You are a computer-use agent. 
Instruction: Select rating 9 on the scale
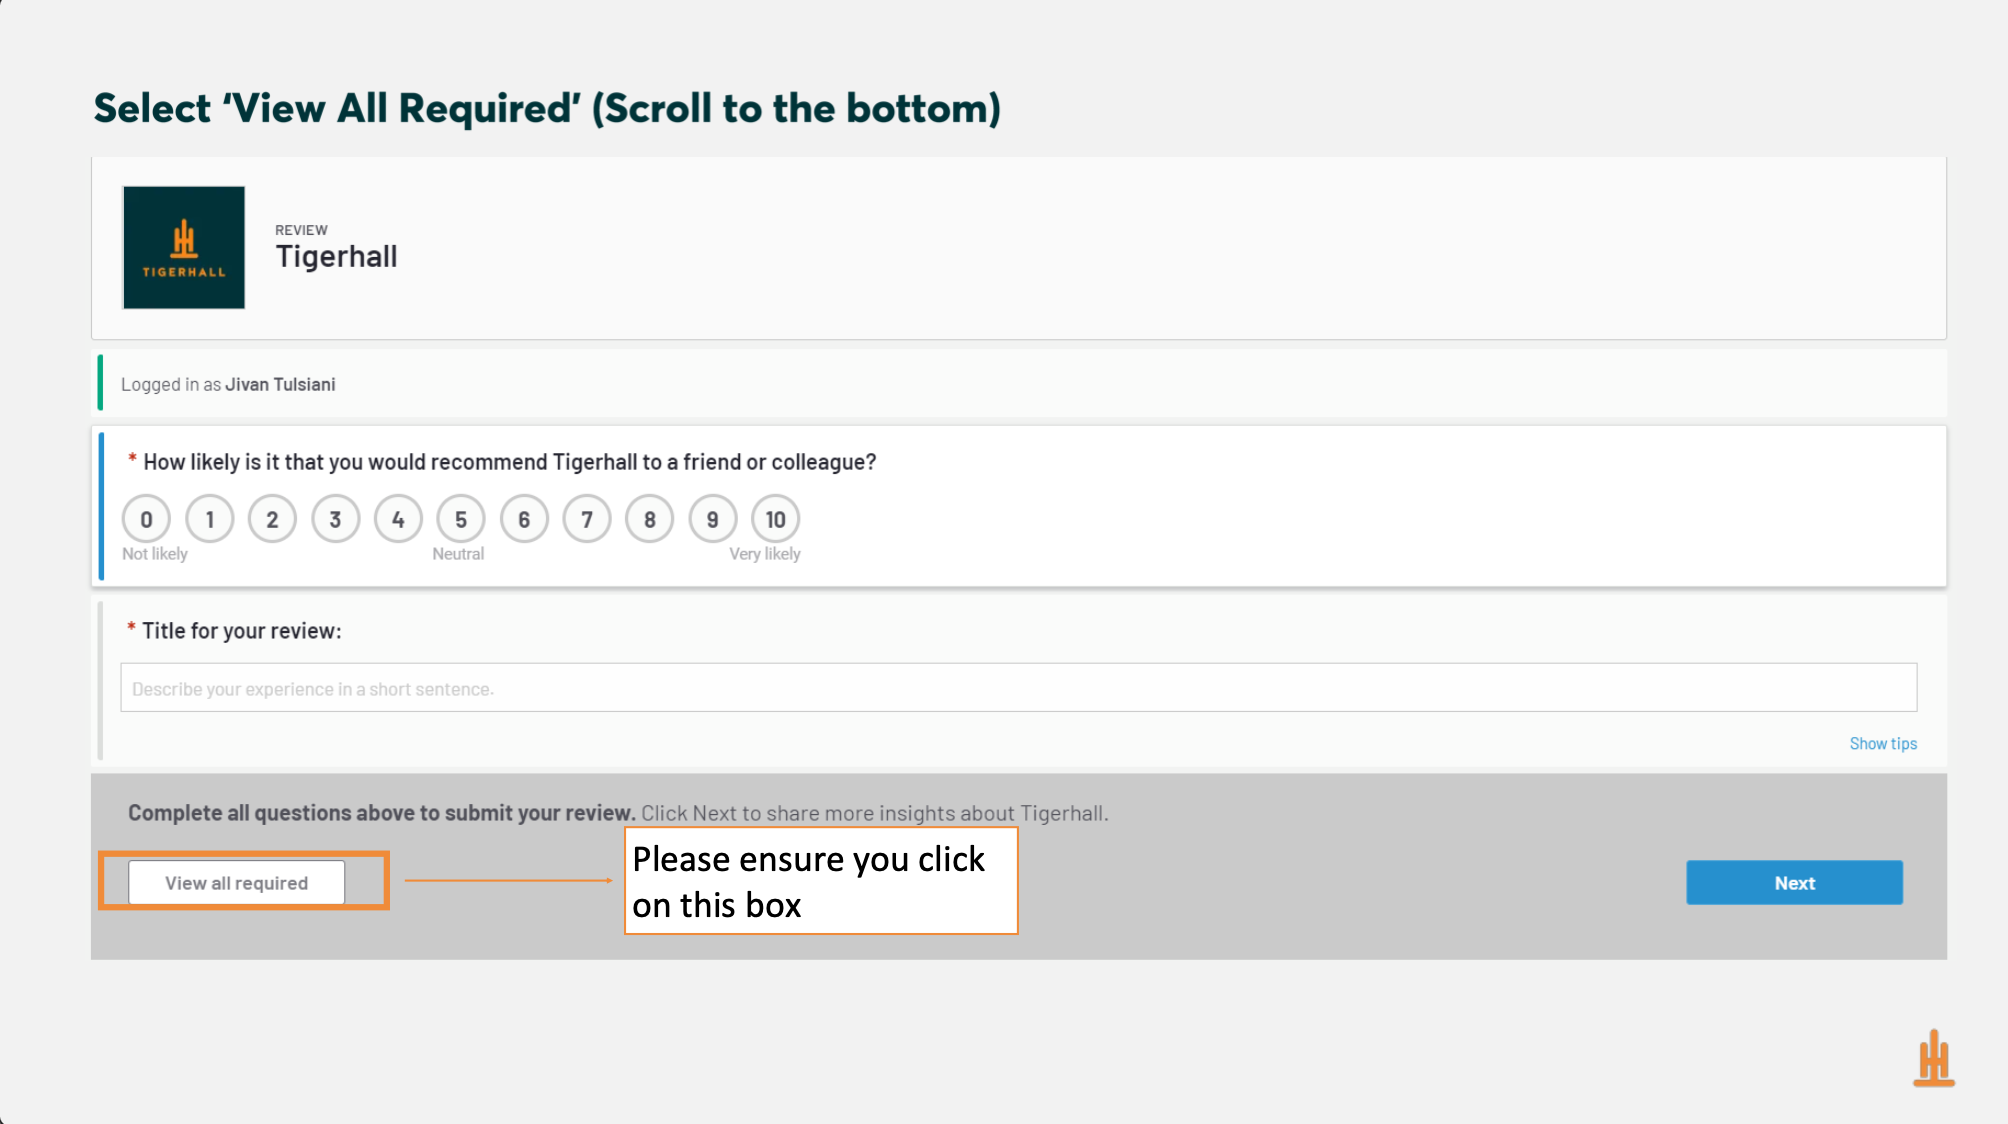(713, 519)
